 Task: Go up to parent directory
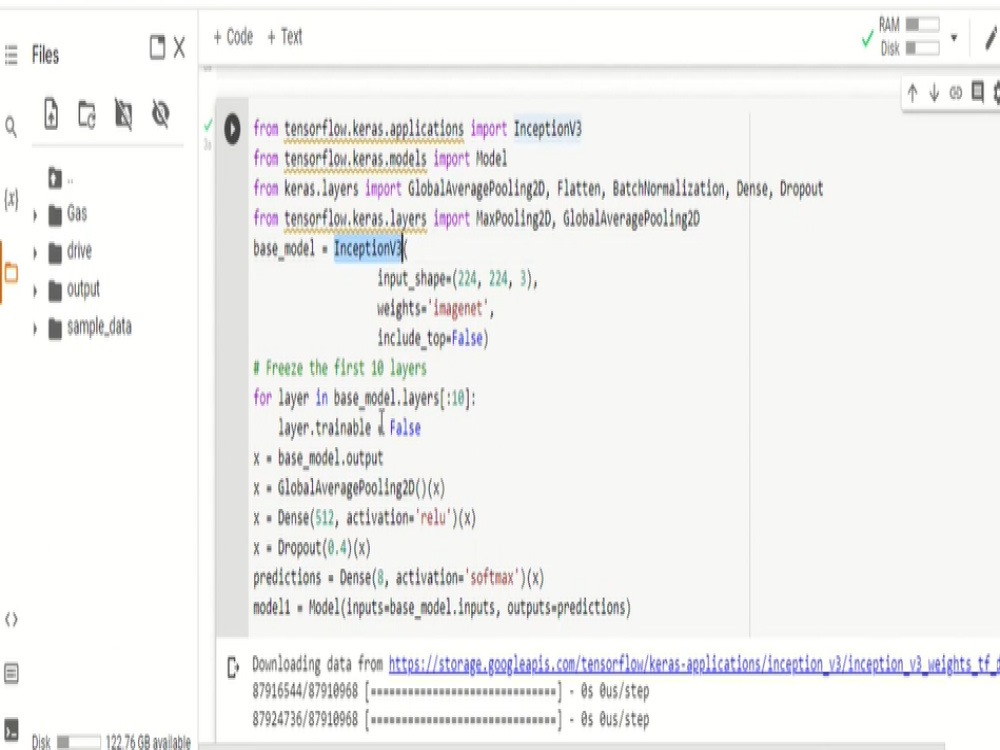[55, 178]
